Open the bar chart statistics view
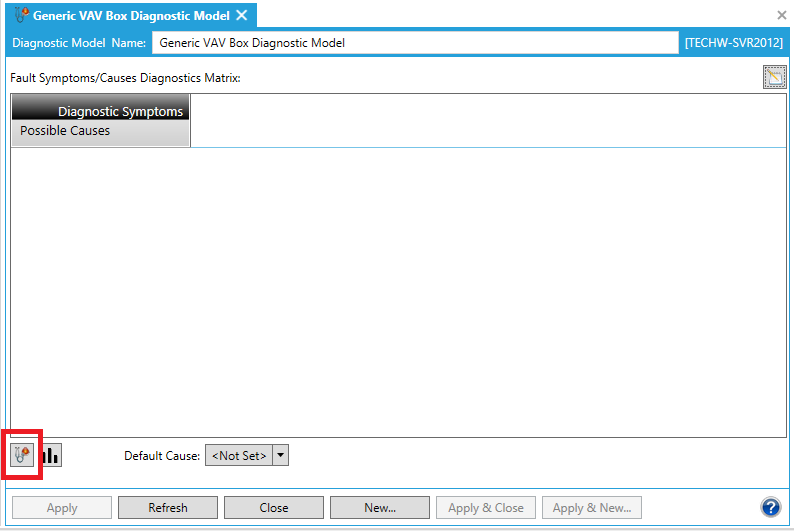794x531 pixels. 50,455
